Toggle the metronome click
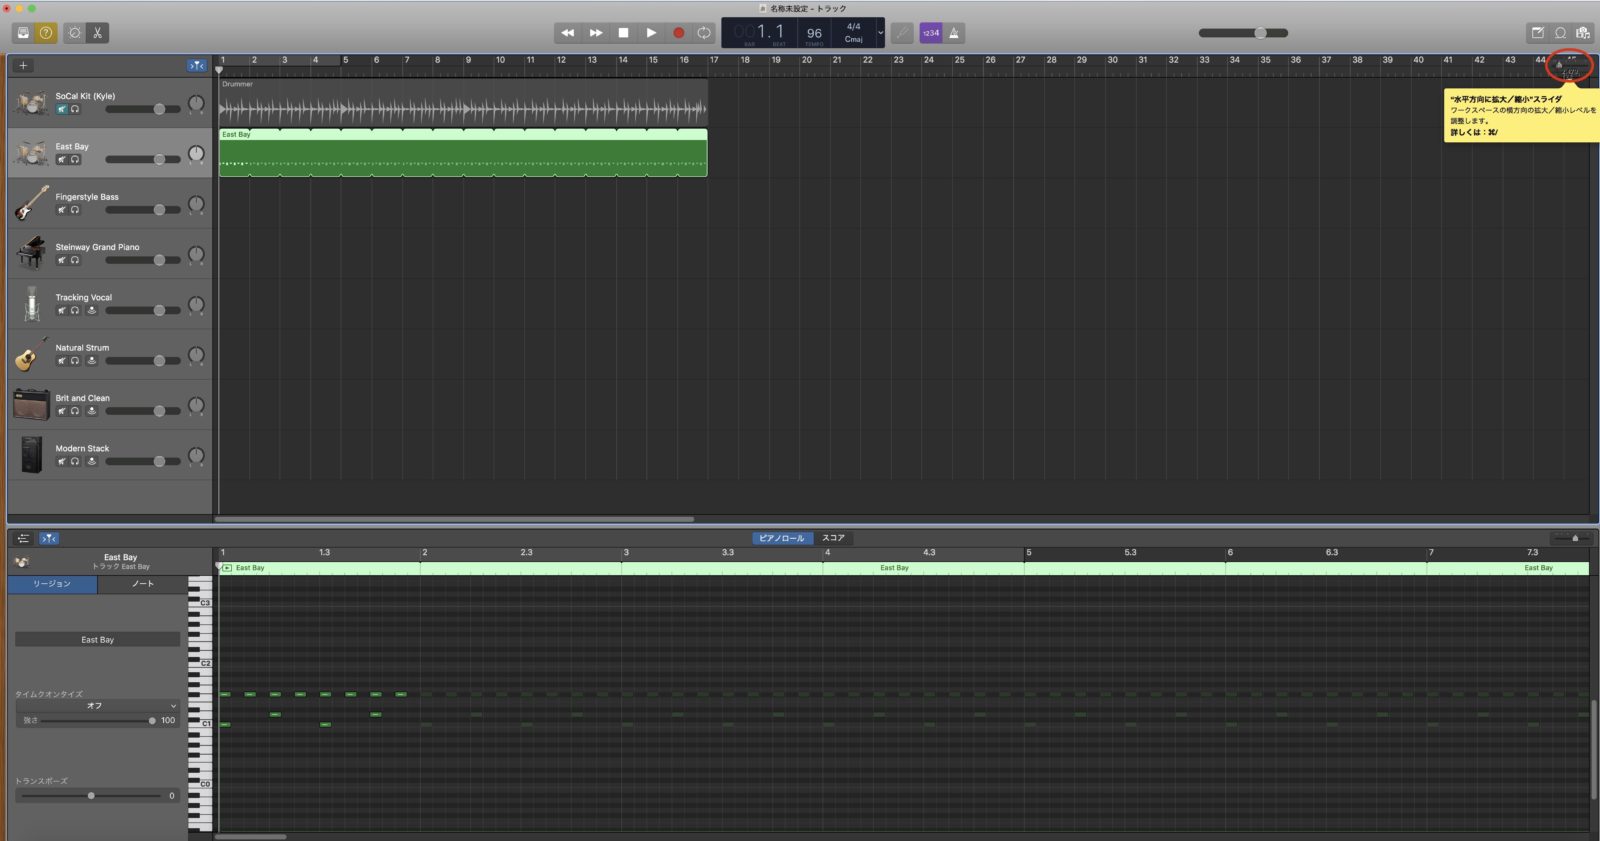The height and width of the screenshot is (841, 1600). (x=954, y=33)
